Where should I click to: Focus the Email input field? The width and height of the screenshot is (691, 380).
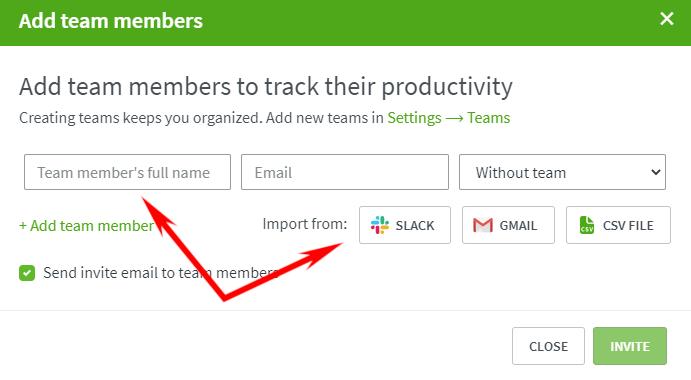point(345,172)
